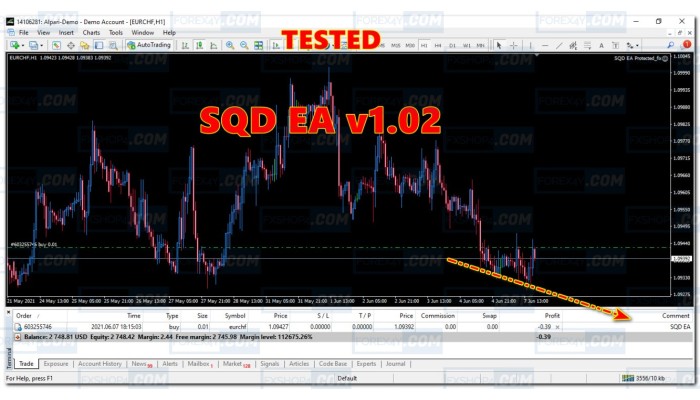Open the Window menu
Viewport: 700px width, 400px height.
(142, 33)
